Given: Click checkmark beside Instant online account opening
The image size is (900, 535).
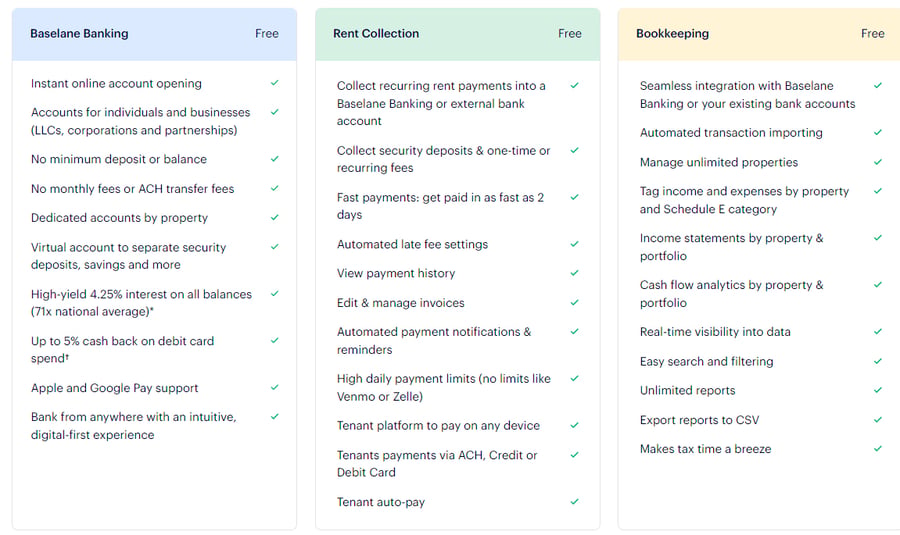Looking at the screenshot, I should 275,83.
